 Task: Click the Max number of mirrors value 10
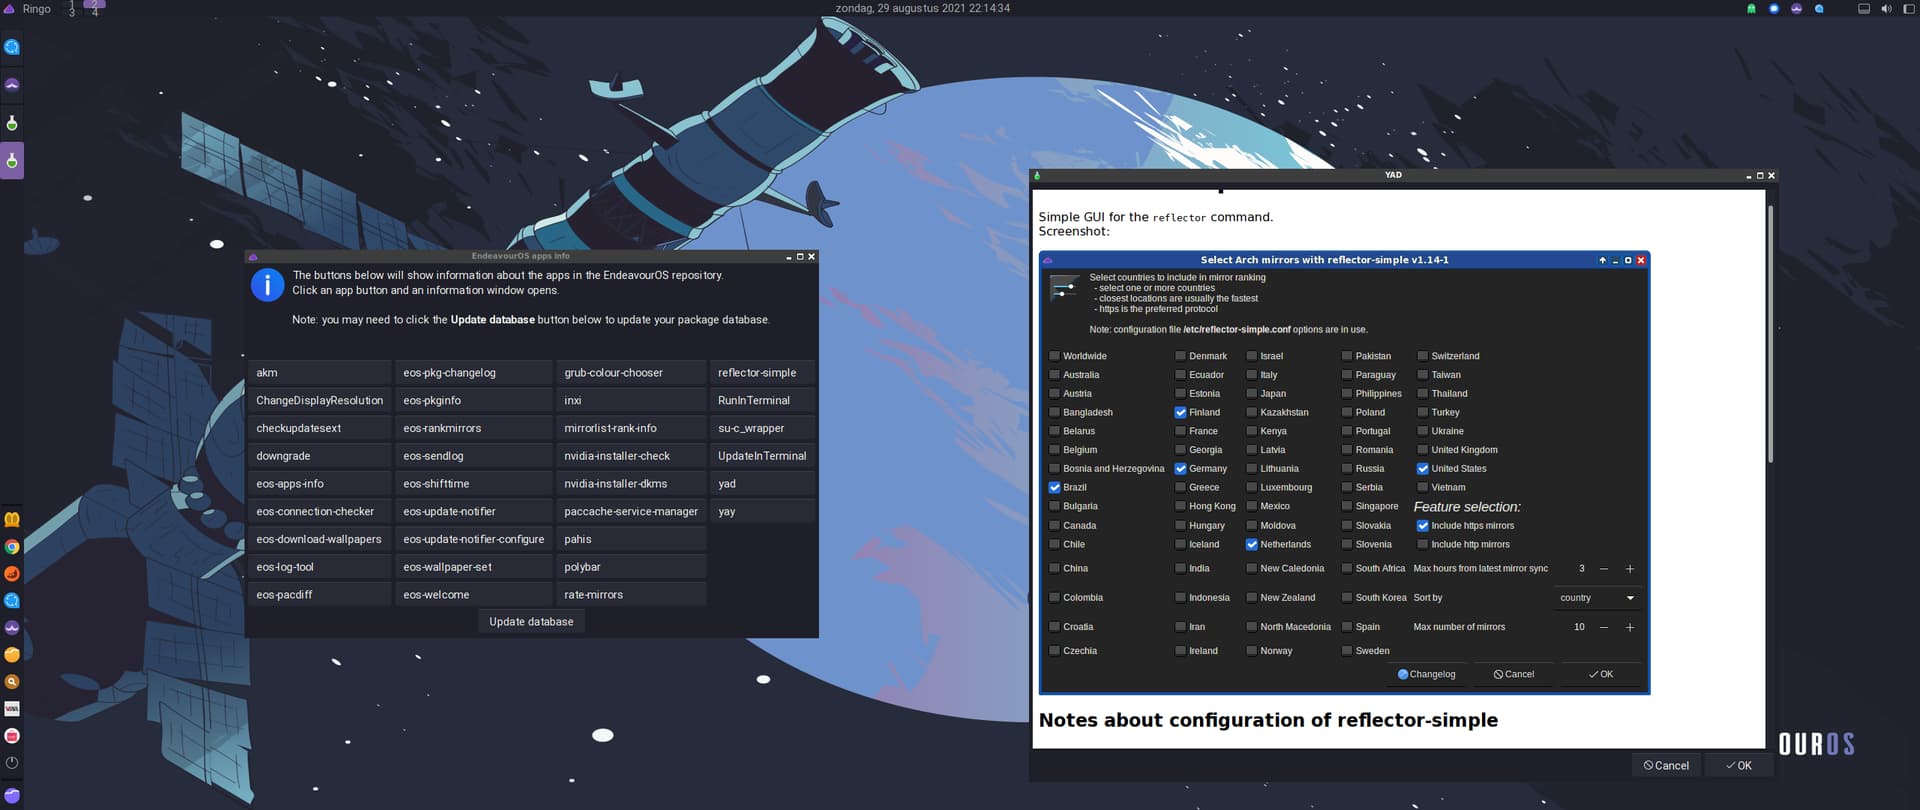tap(1579, 627)
